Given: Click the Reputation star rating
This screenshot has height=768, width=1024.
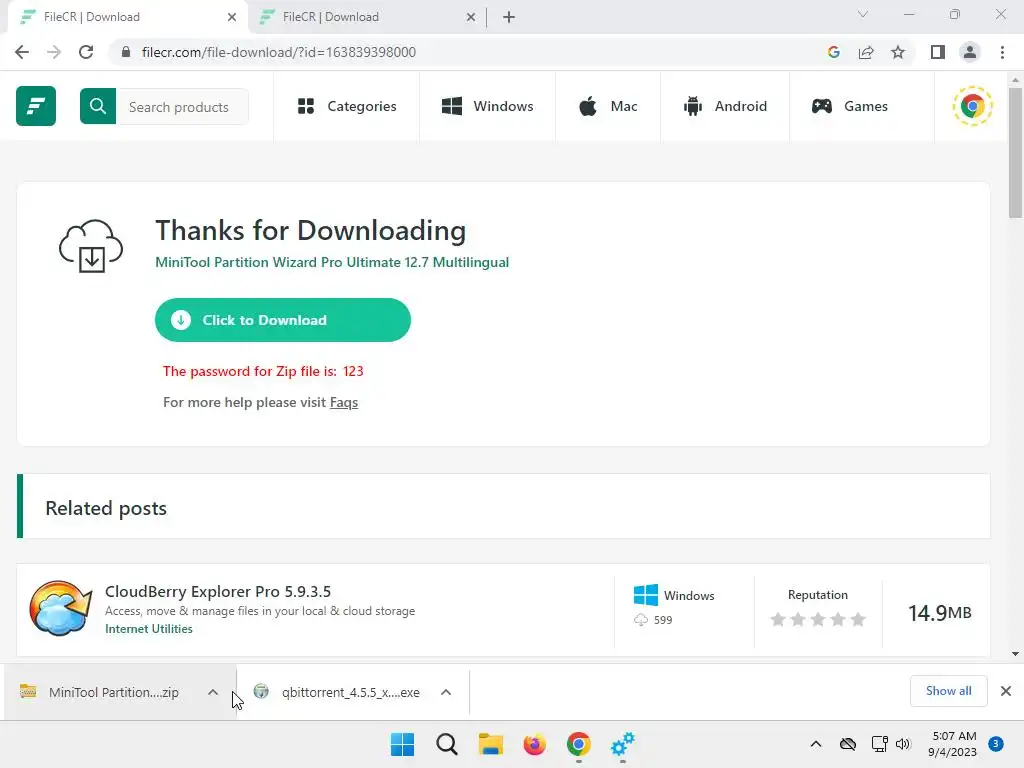Looking at the screenshot, I should pos(818,619).
